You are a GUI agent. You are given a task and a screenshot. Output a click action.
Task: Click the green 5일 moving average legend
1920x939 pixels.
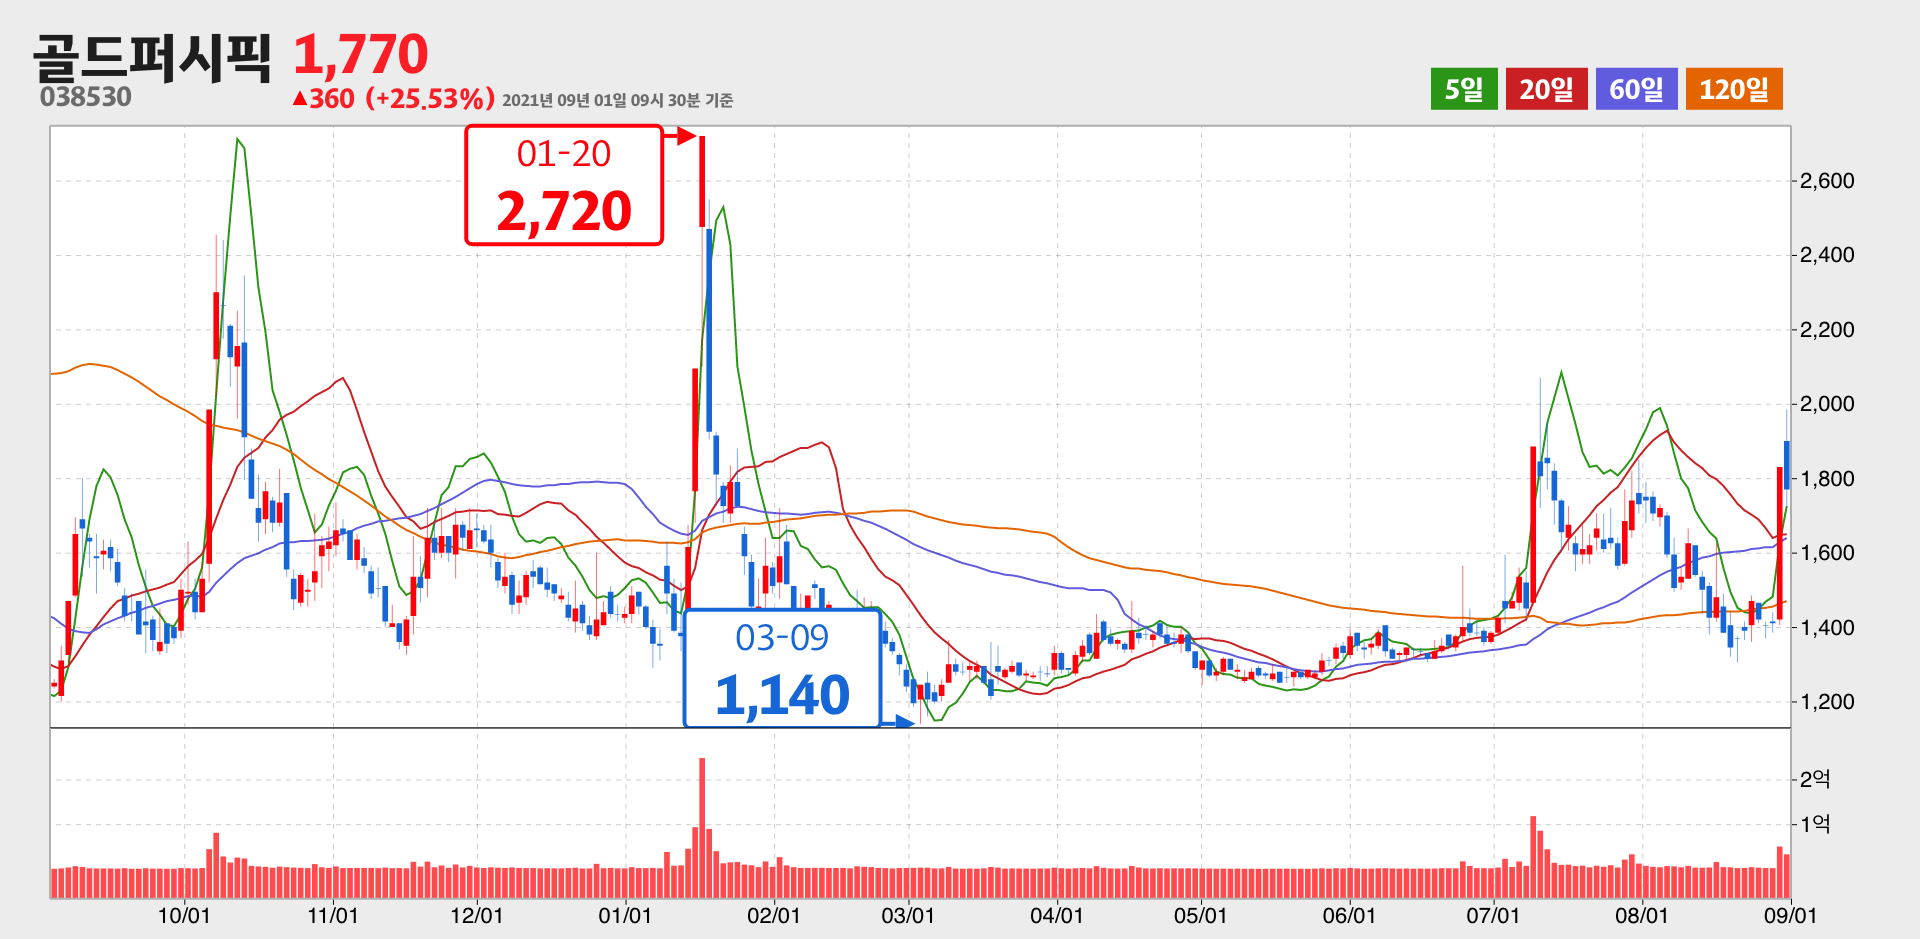pyautogui.click(x=1463, y=89)
